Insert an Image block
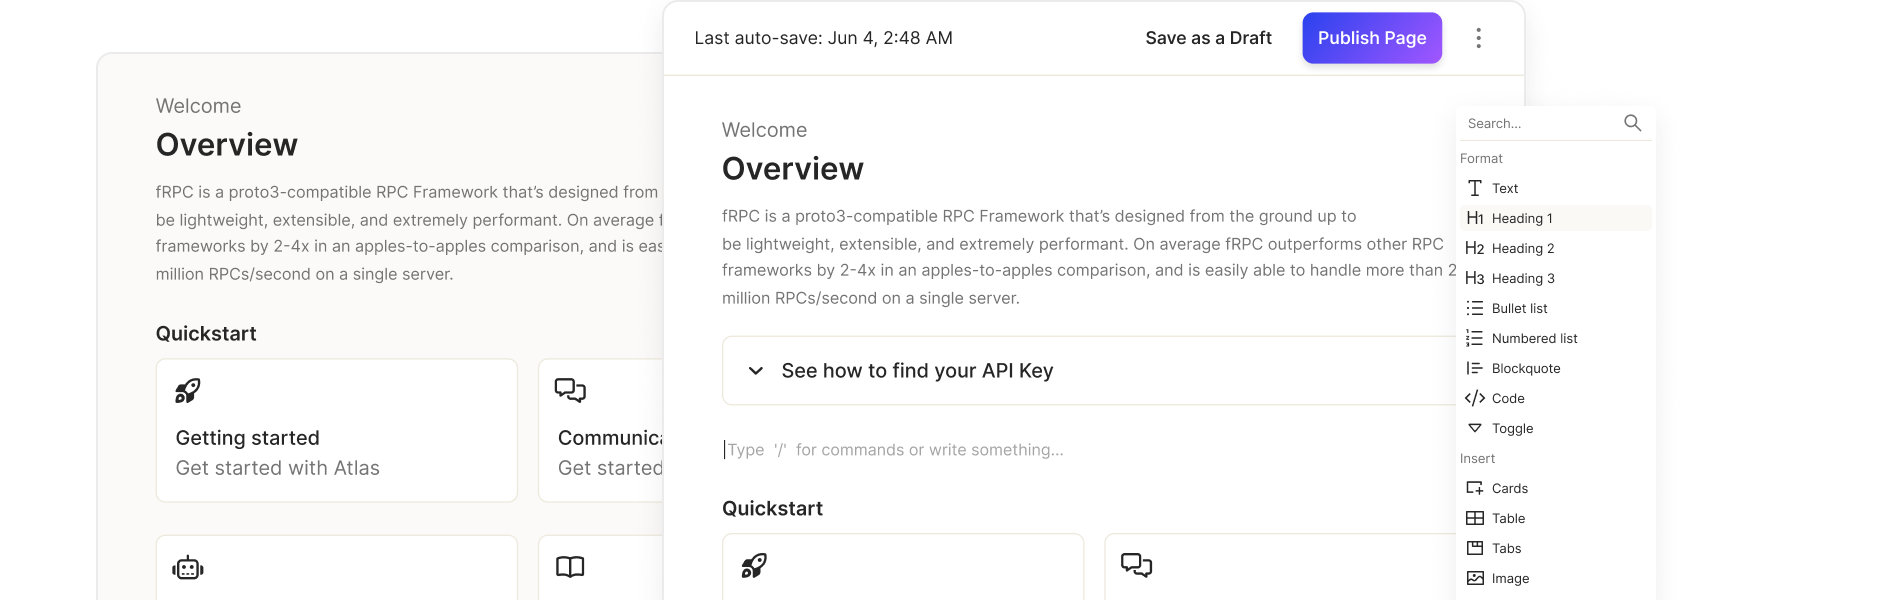 1555,578
